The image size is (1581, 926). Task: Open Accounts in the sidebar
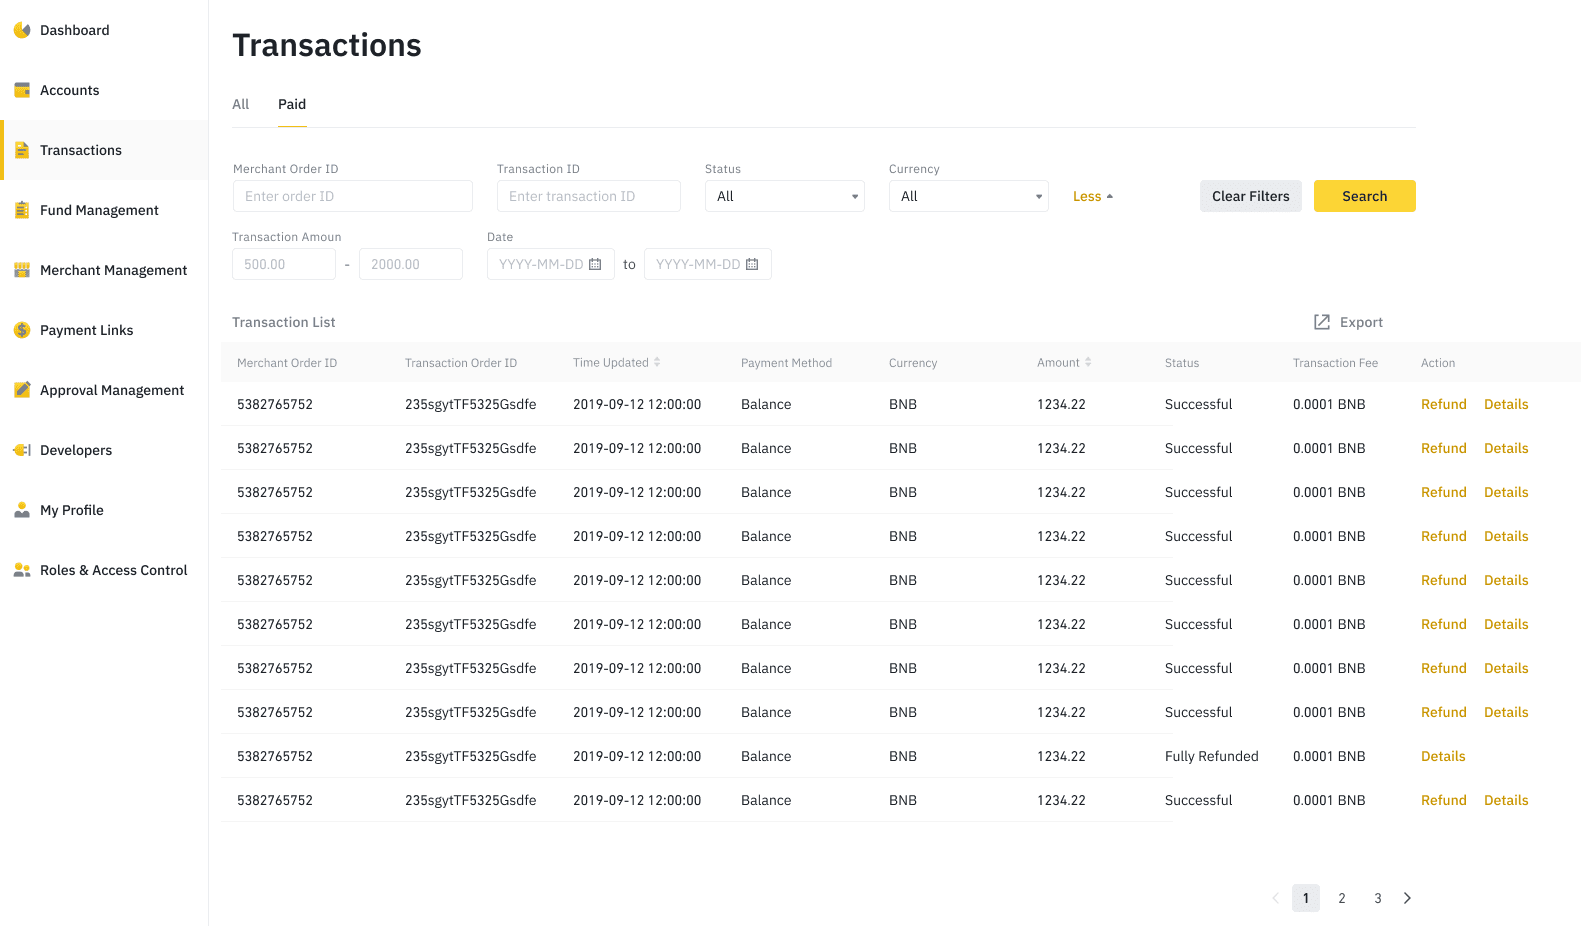coord(104,90)
